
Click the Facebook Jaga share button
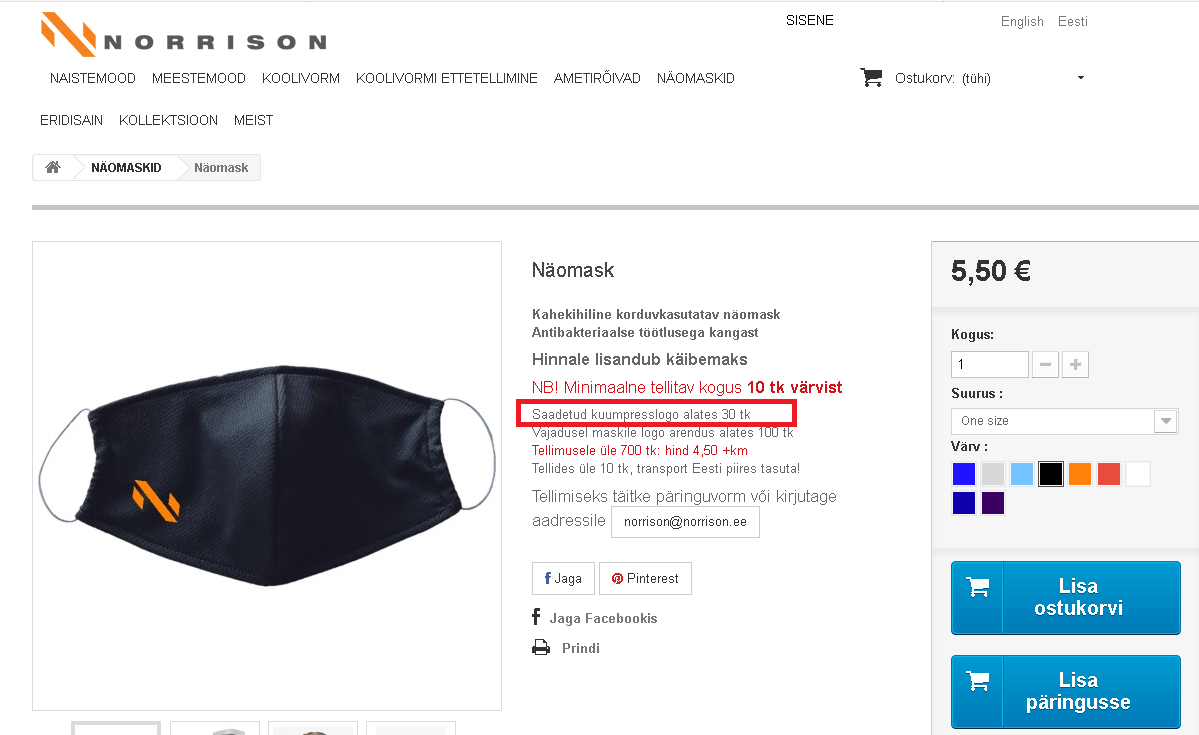[x=563, y=578]
